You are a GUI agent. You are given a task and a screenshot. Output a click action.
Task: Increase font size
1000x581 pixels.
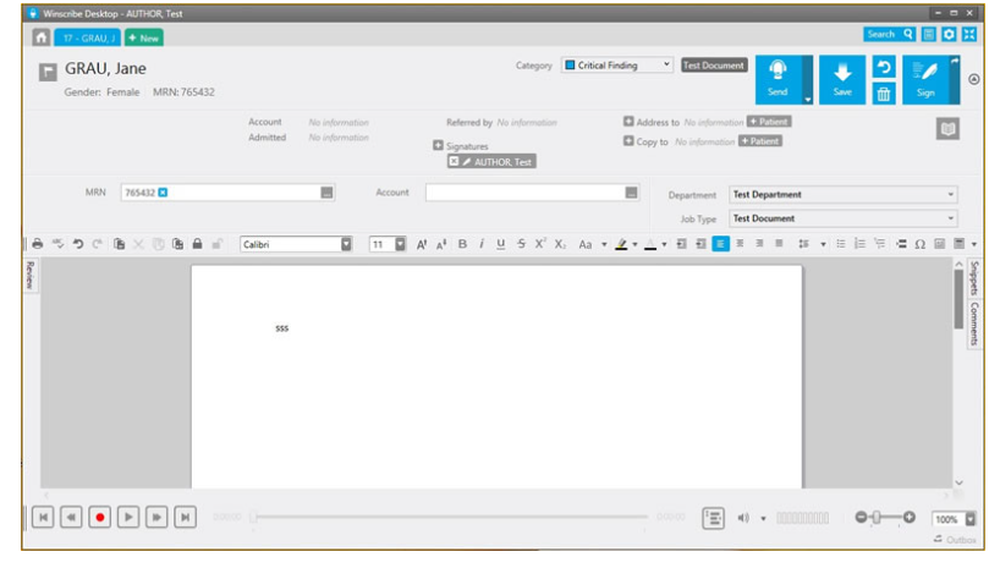pos(422,244)
